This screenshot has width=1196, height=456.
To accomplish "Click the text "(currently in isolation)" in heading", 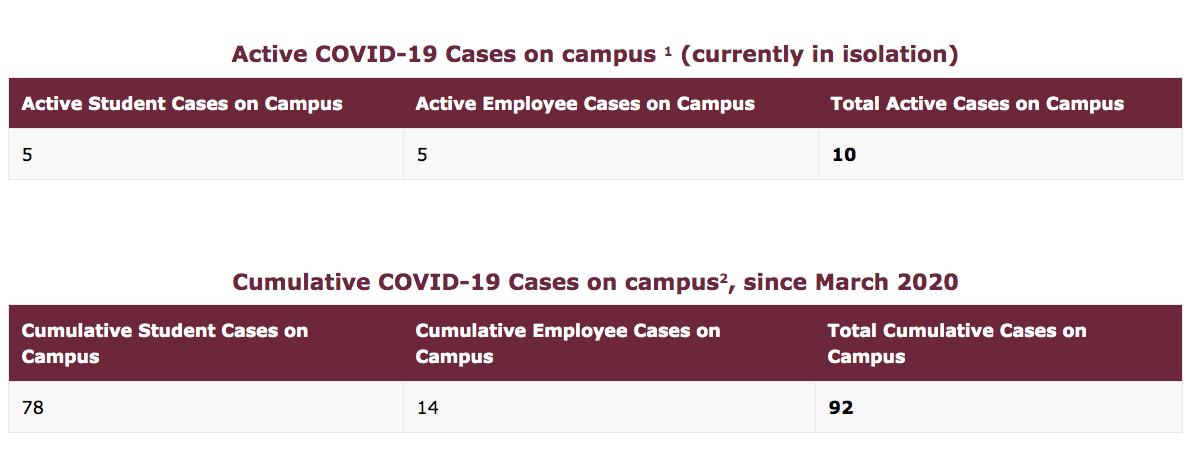I will coord(819,55).
